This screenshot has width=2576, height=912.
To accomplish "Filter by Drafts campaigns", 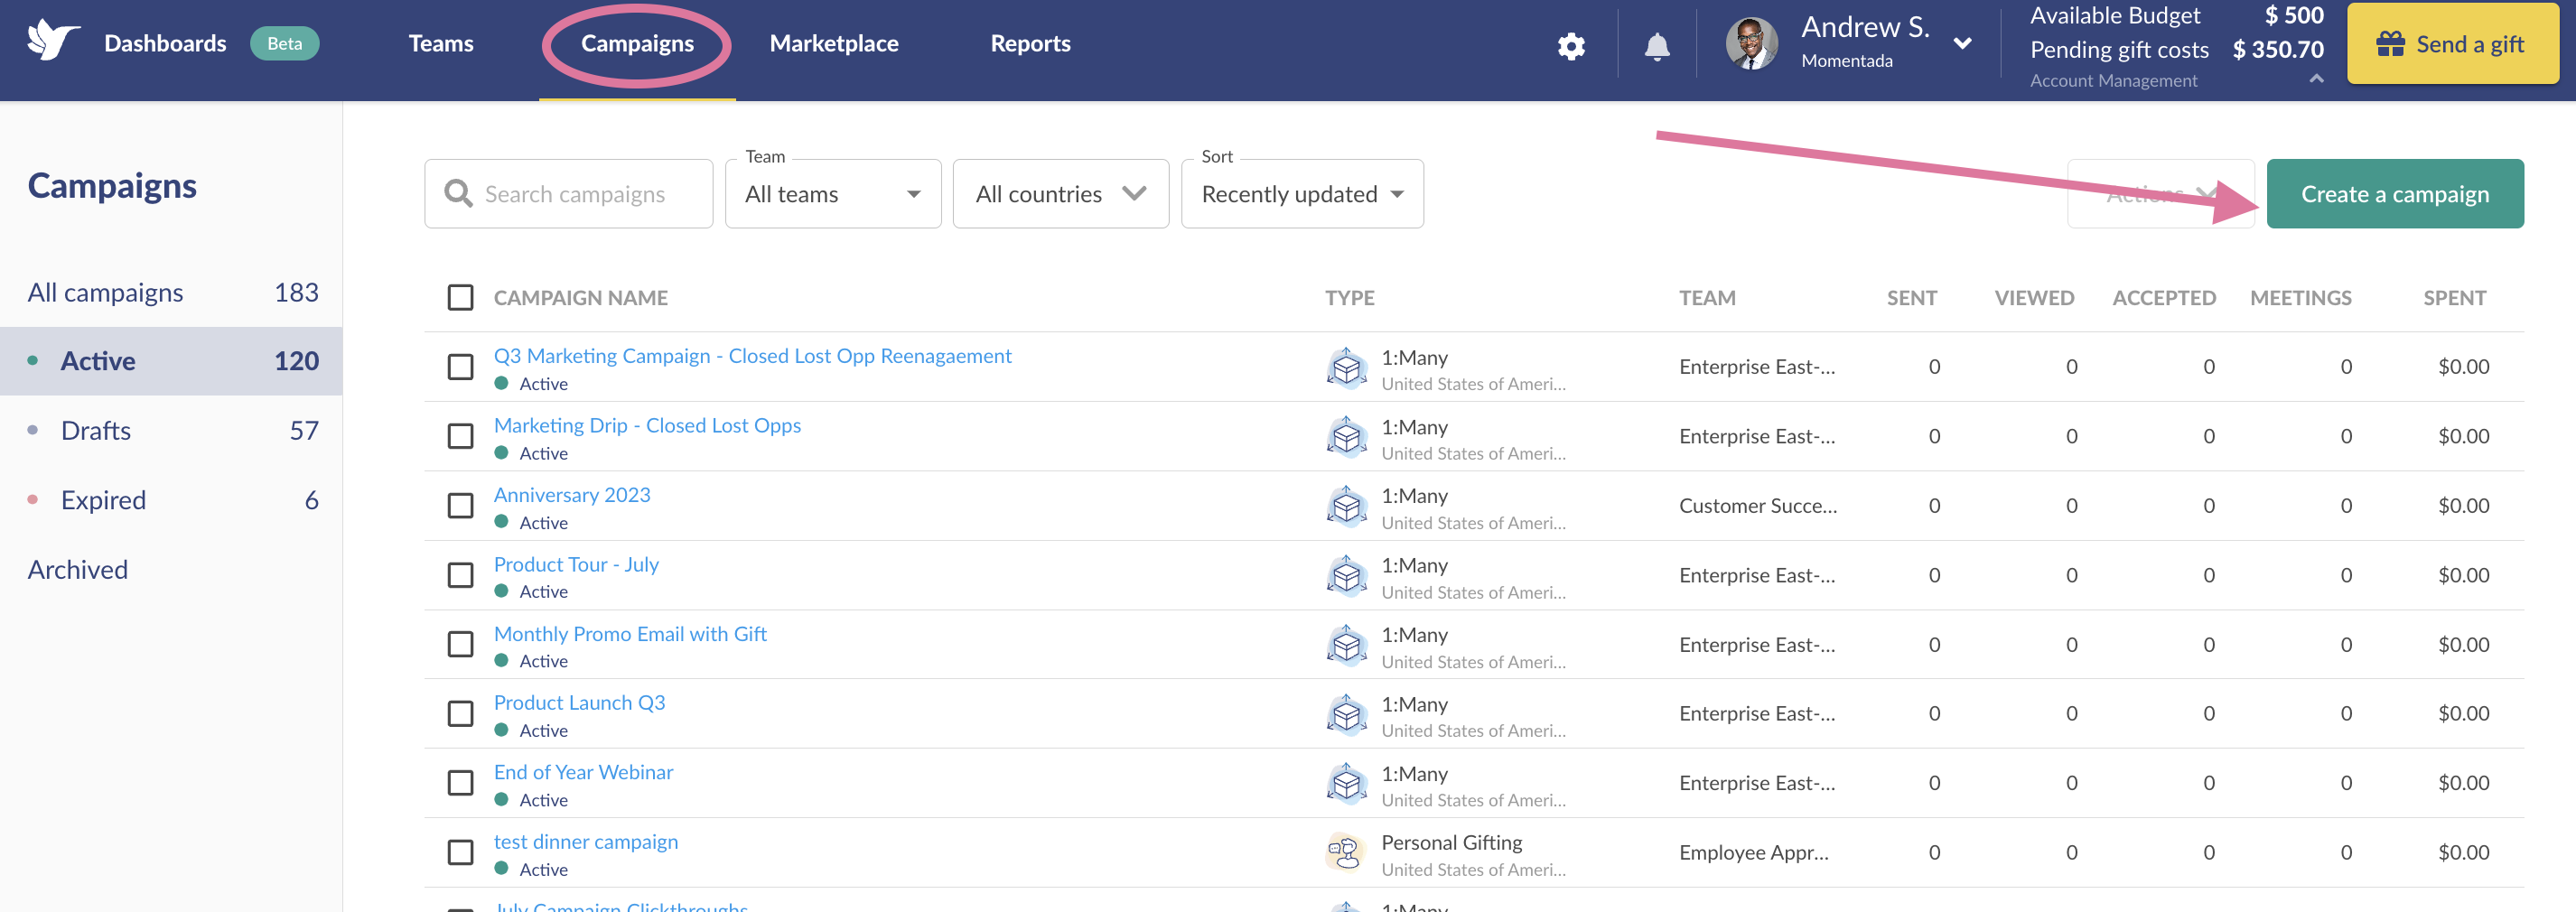I will (172, 430).
